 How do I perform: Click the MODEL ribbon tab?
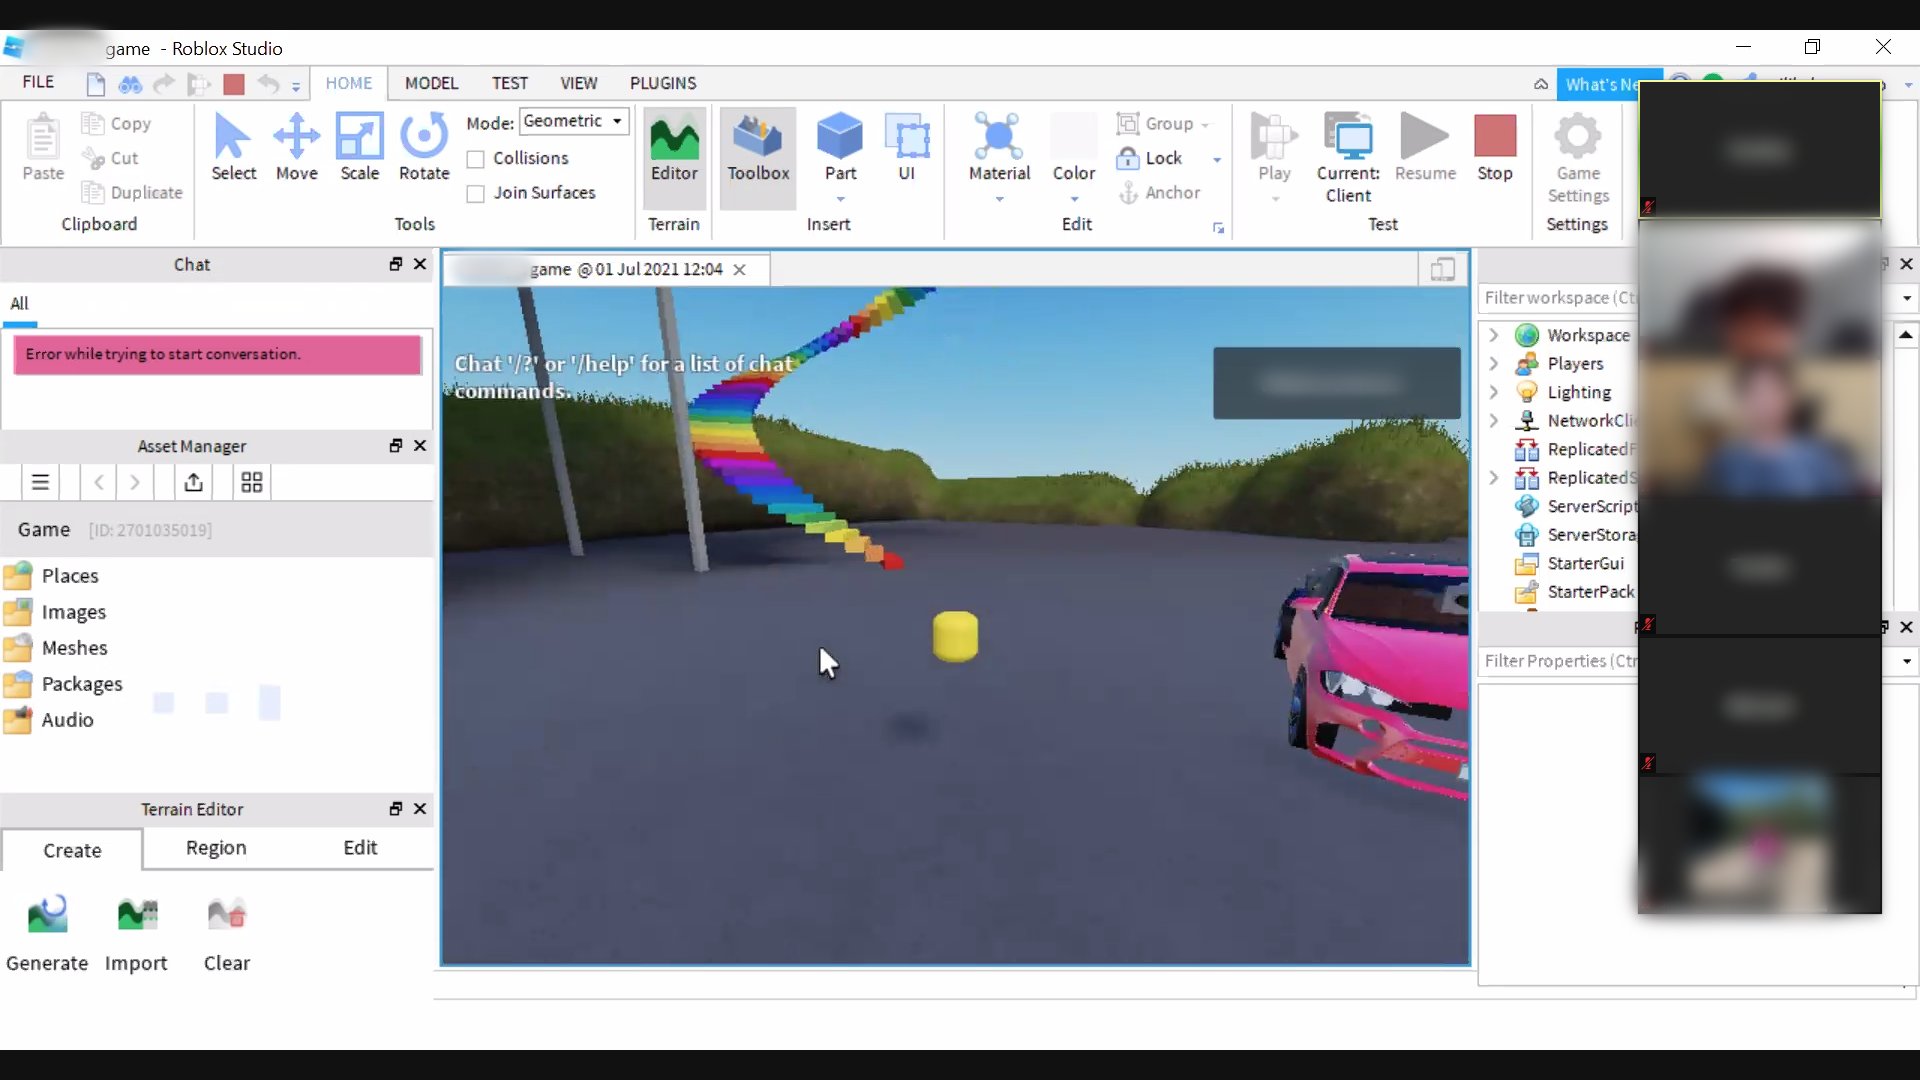coord(431,82)
